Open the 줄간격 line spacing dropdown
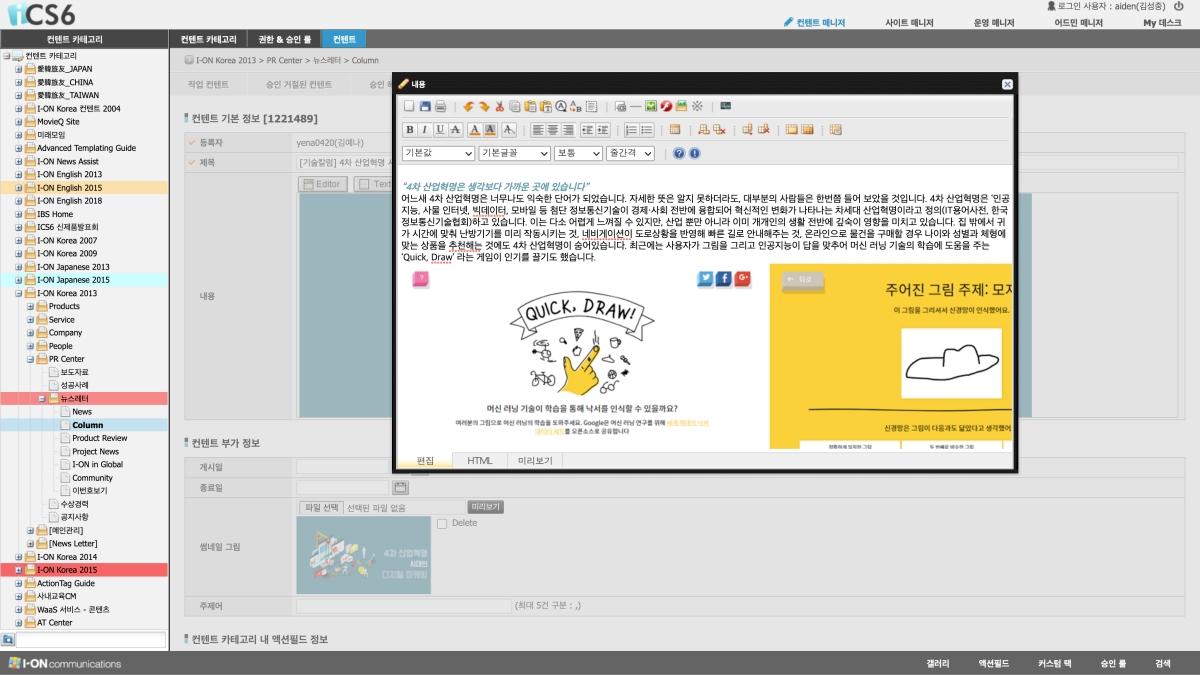 pyautogui.click(x=630, y=153)
